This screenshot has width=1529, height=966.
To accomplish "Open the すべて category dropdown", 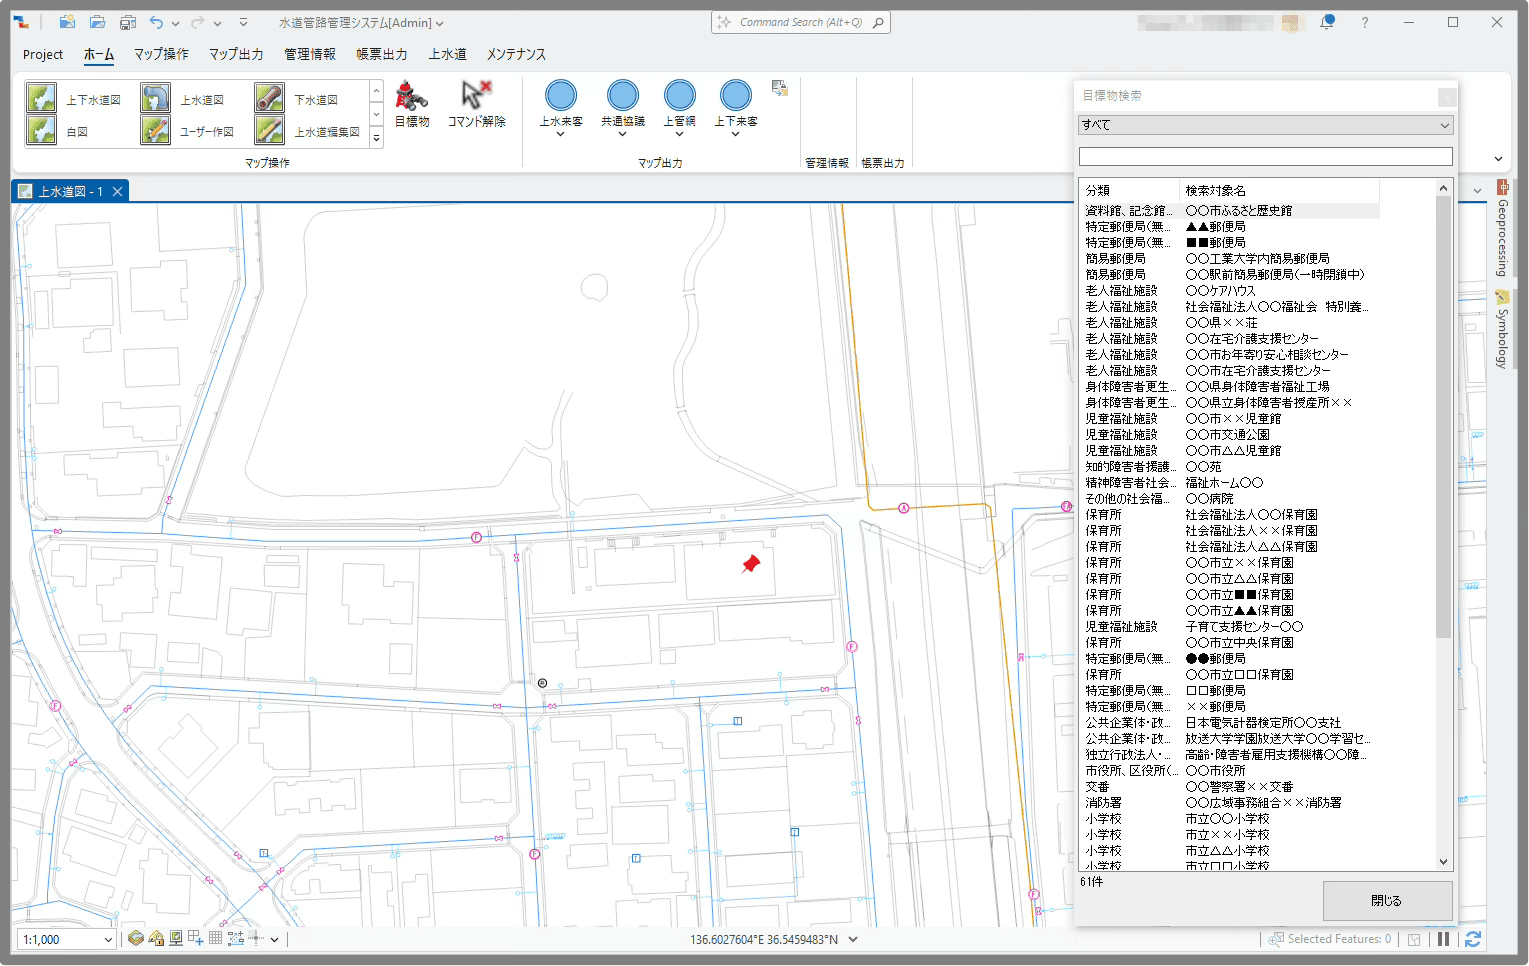I will (1265, 125).
